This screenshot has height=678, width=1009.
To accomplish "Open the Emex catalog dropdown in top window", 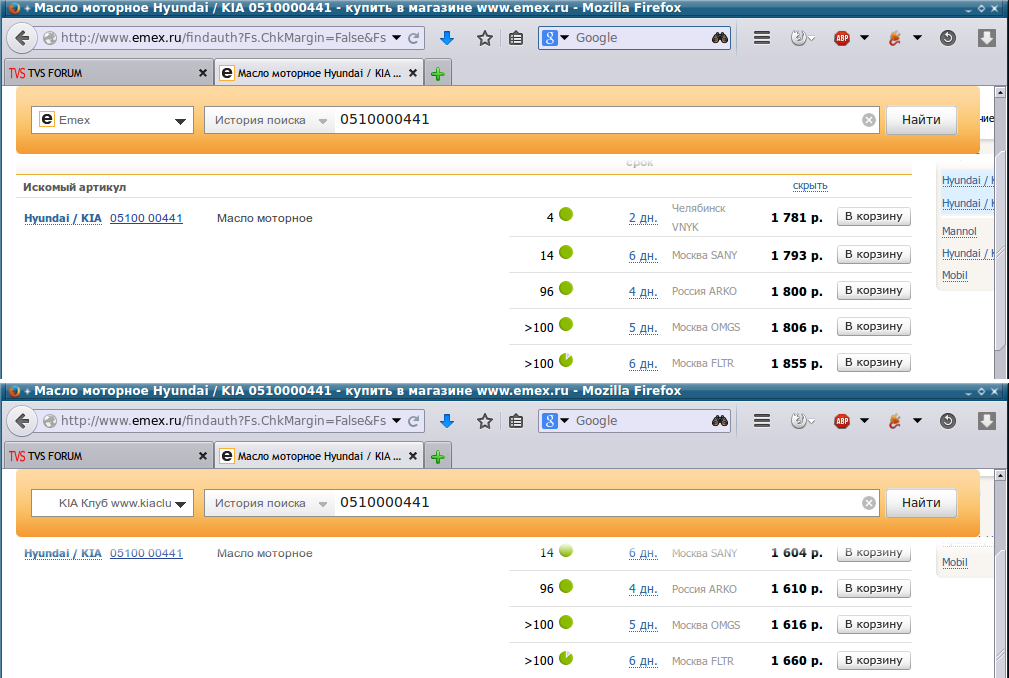I will point(113,120).
